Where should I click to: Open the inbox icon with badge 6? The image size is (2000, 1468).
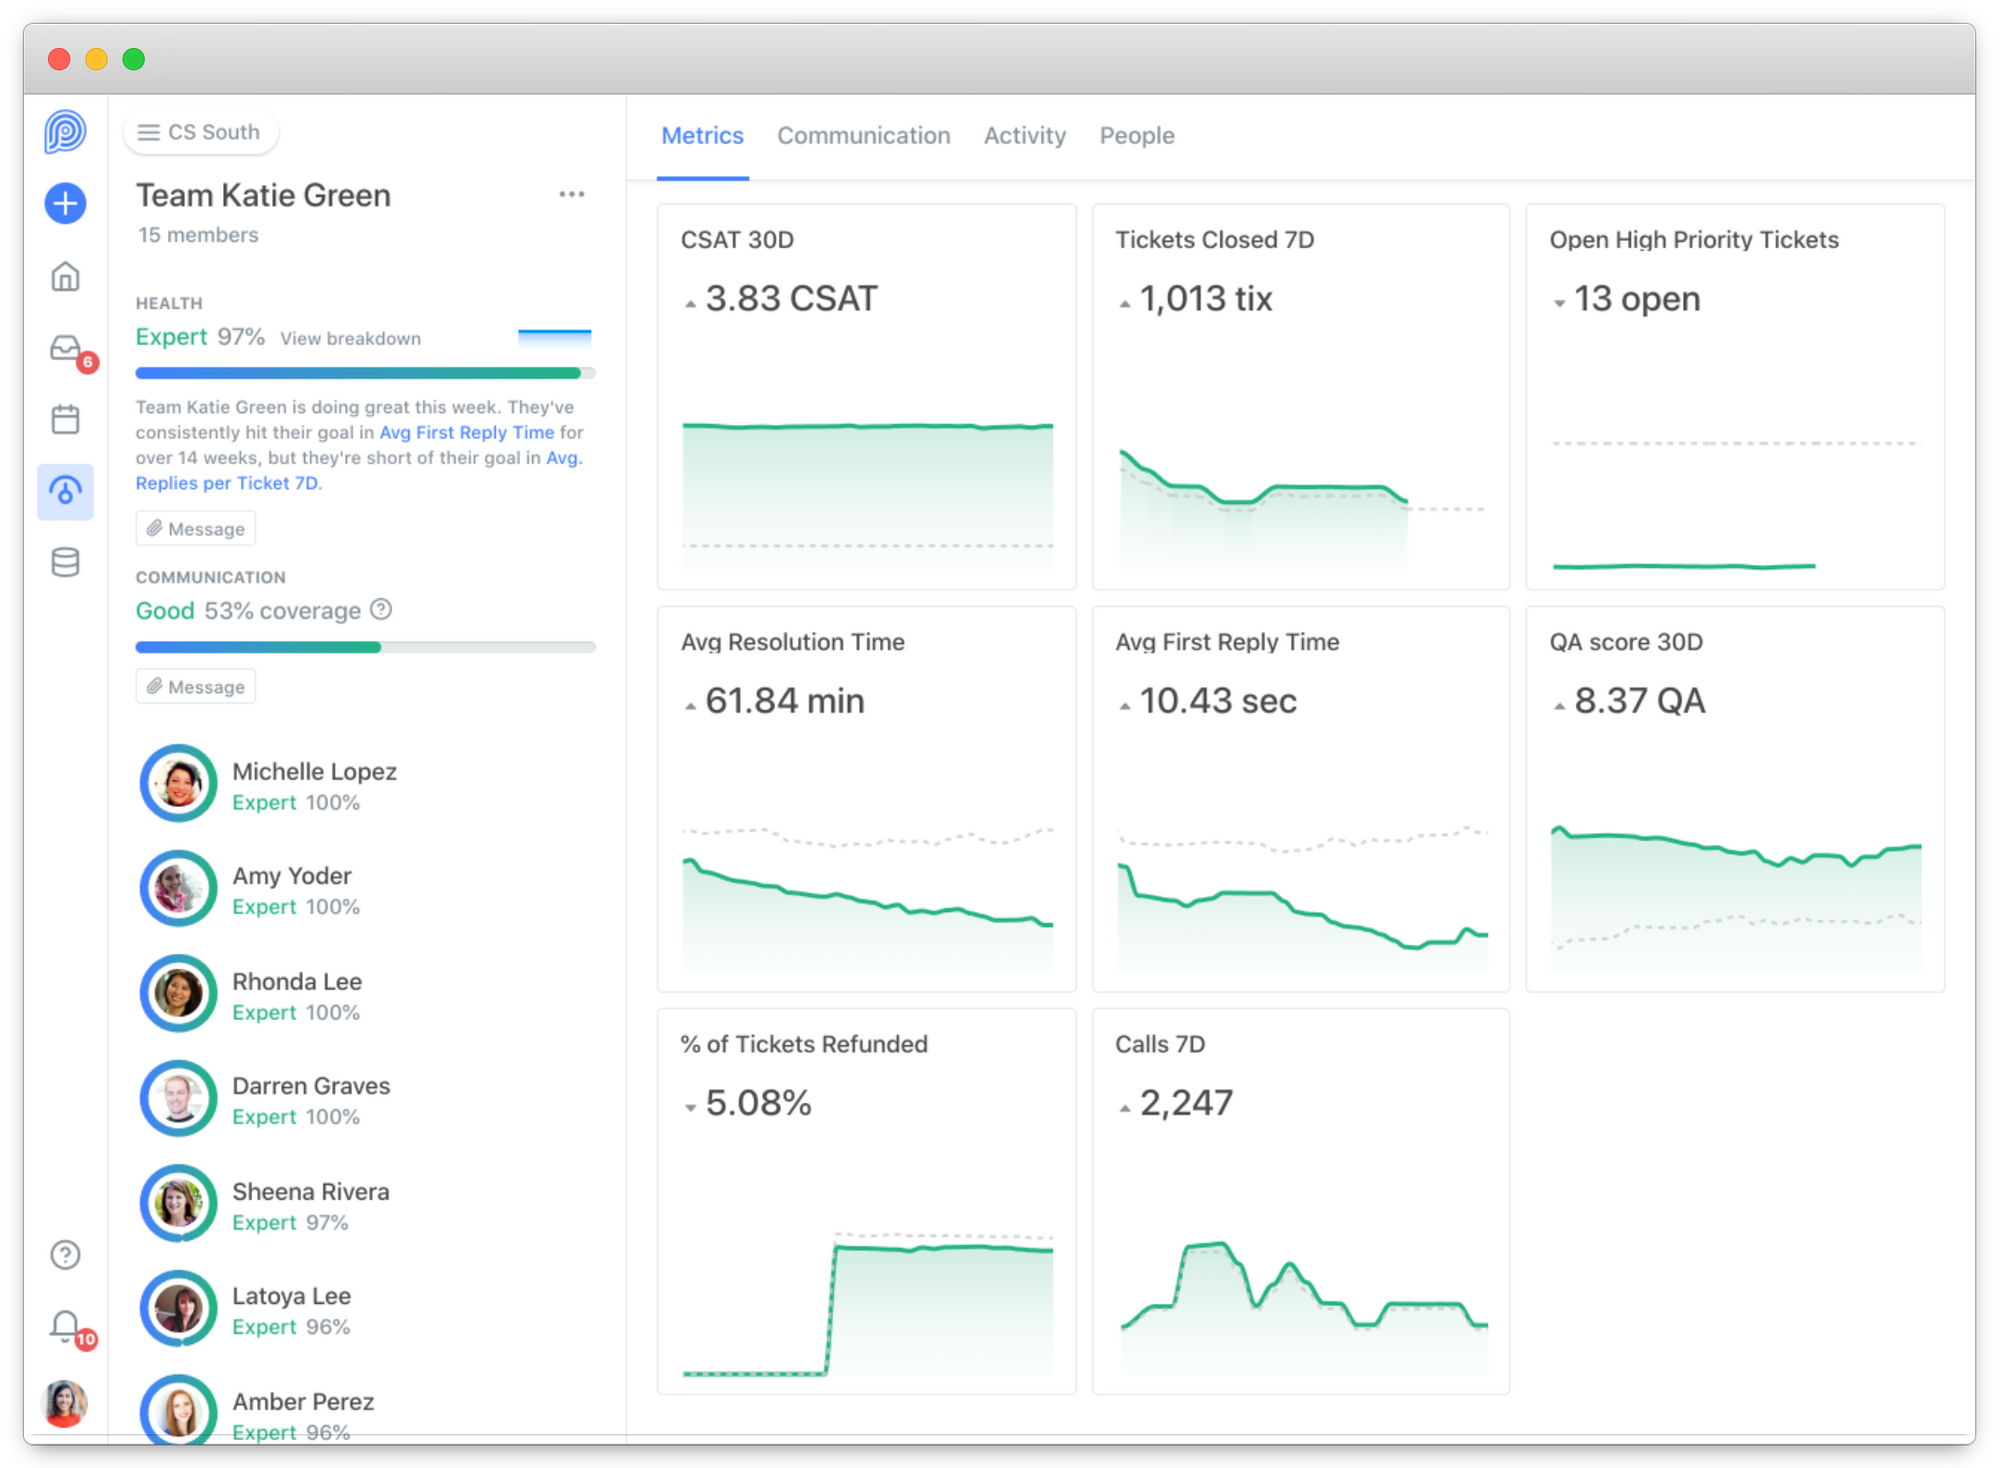pos(67,349)
